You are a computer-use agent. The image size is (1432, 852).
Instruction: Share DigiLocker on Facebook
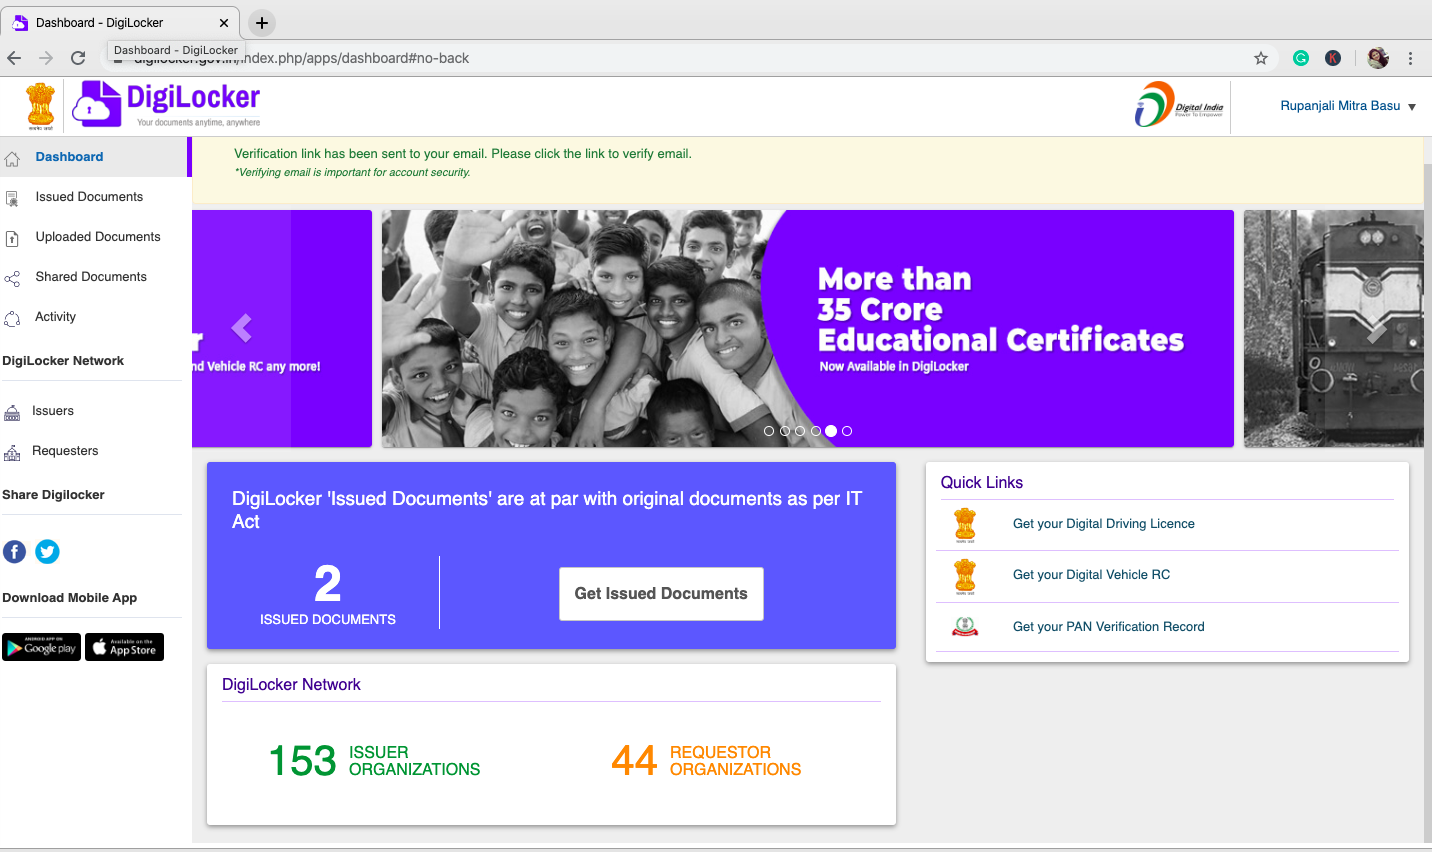15,552
